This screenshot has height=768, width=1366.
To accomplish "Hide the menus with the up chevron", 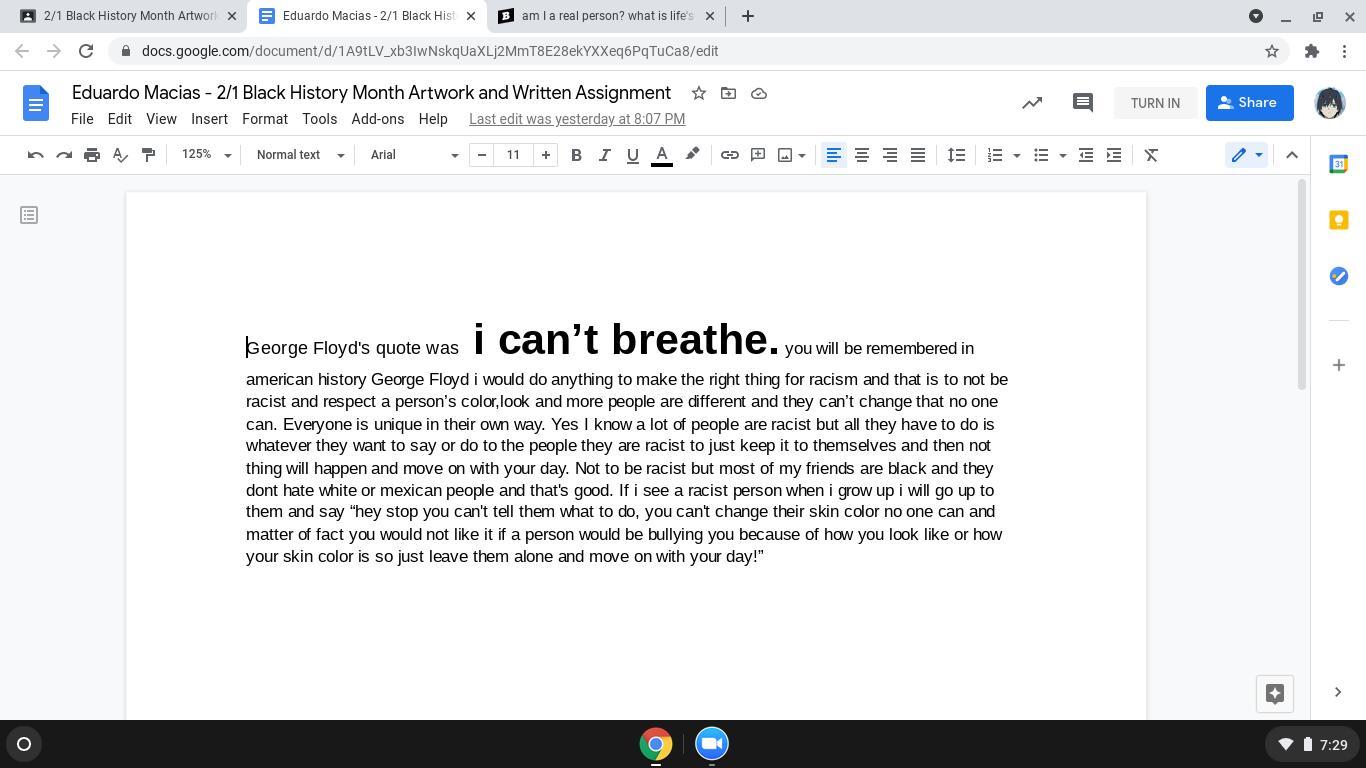I will click(1291, 155).
